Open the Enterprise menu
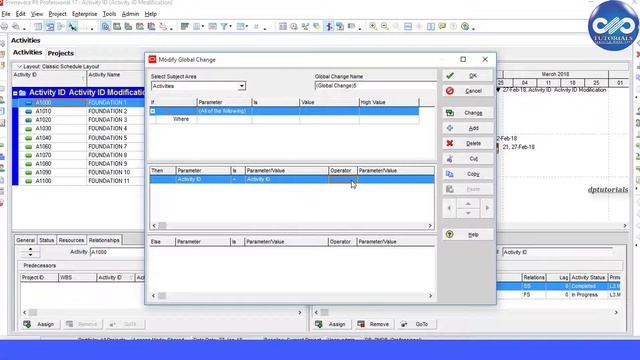The height and width of the screenshot is (360, 640). tap(84, 14)
